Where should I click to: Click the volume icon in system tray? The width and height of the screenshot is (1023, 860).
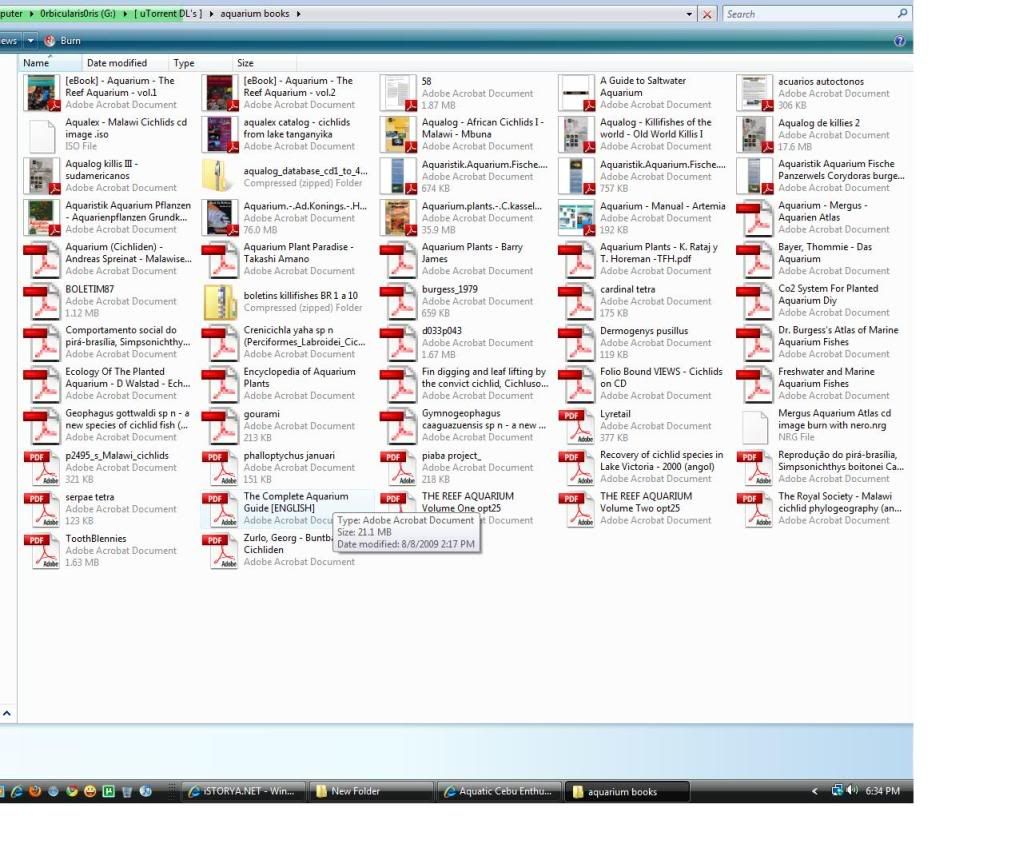pyautogui.click(x=852, y=791)
